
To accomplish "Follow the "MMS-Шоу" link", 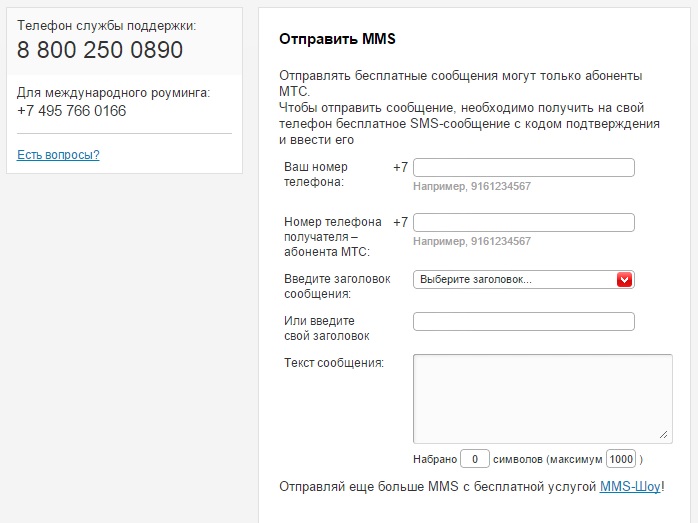I will [x=630, y=487].
